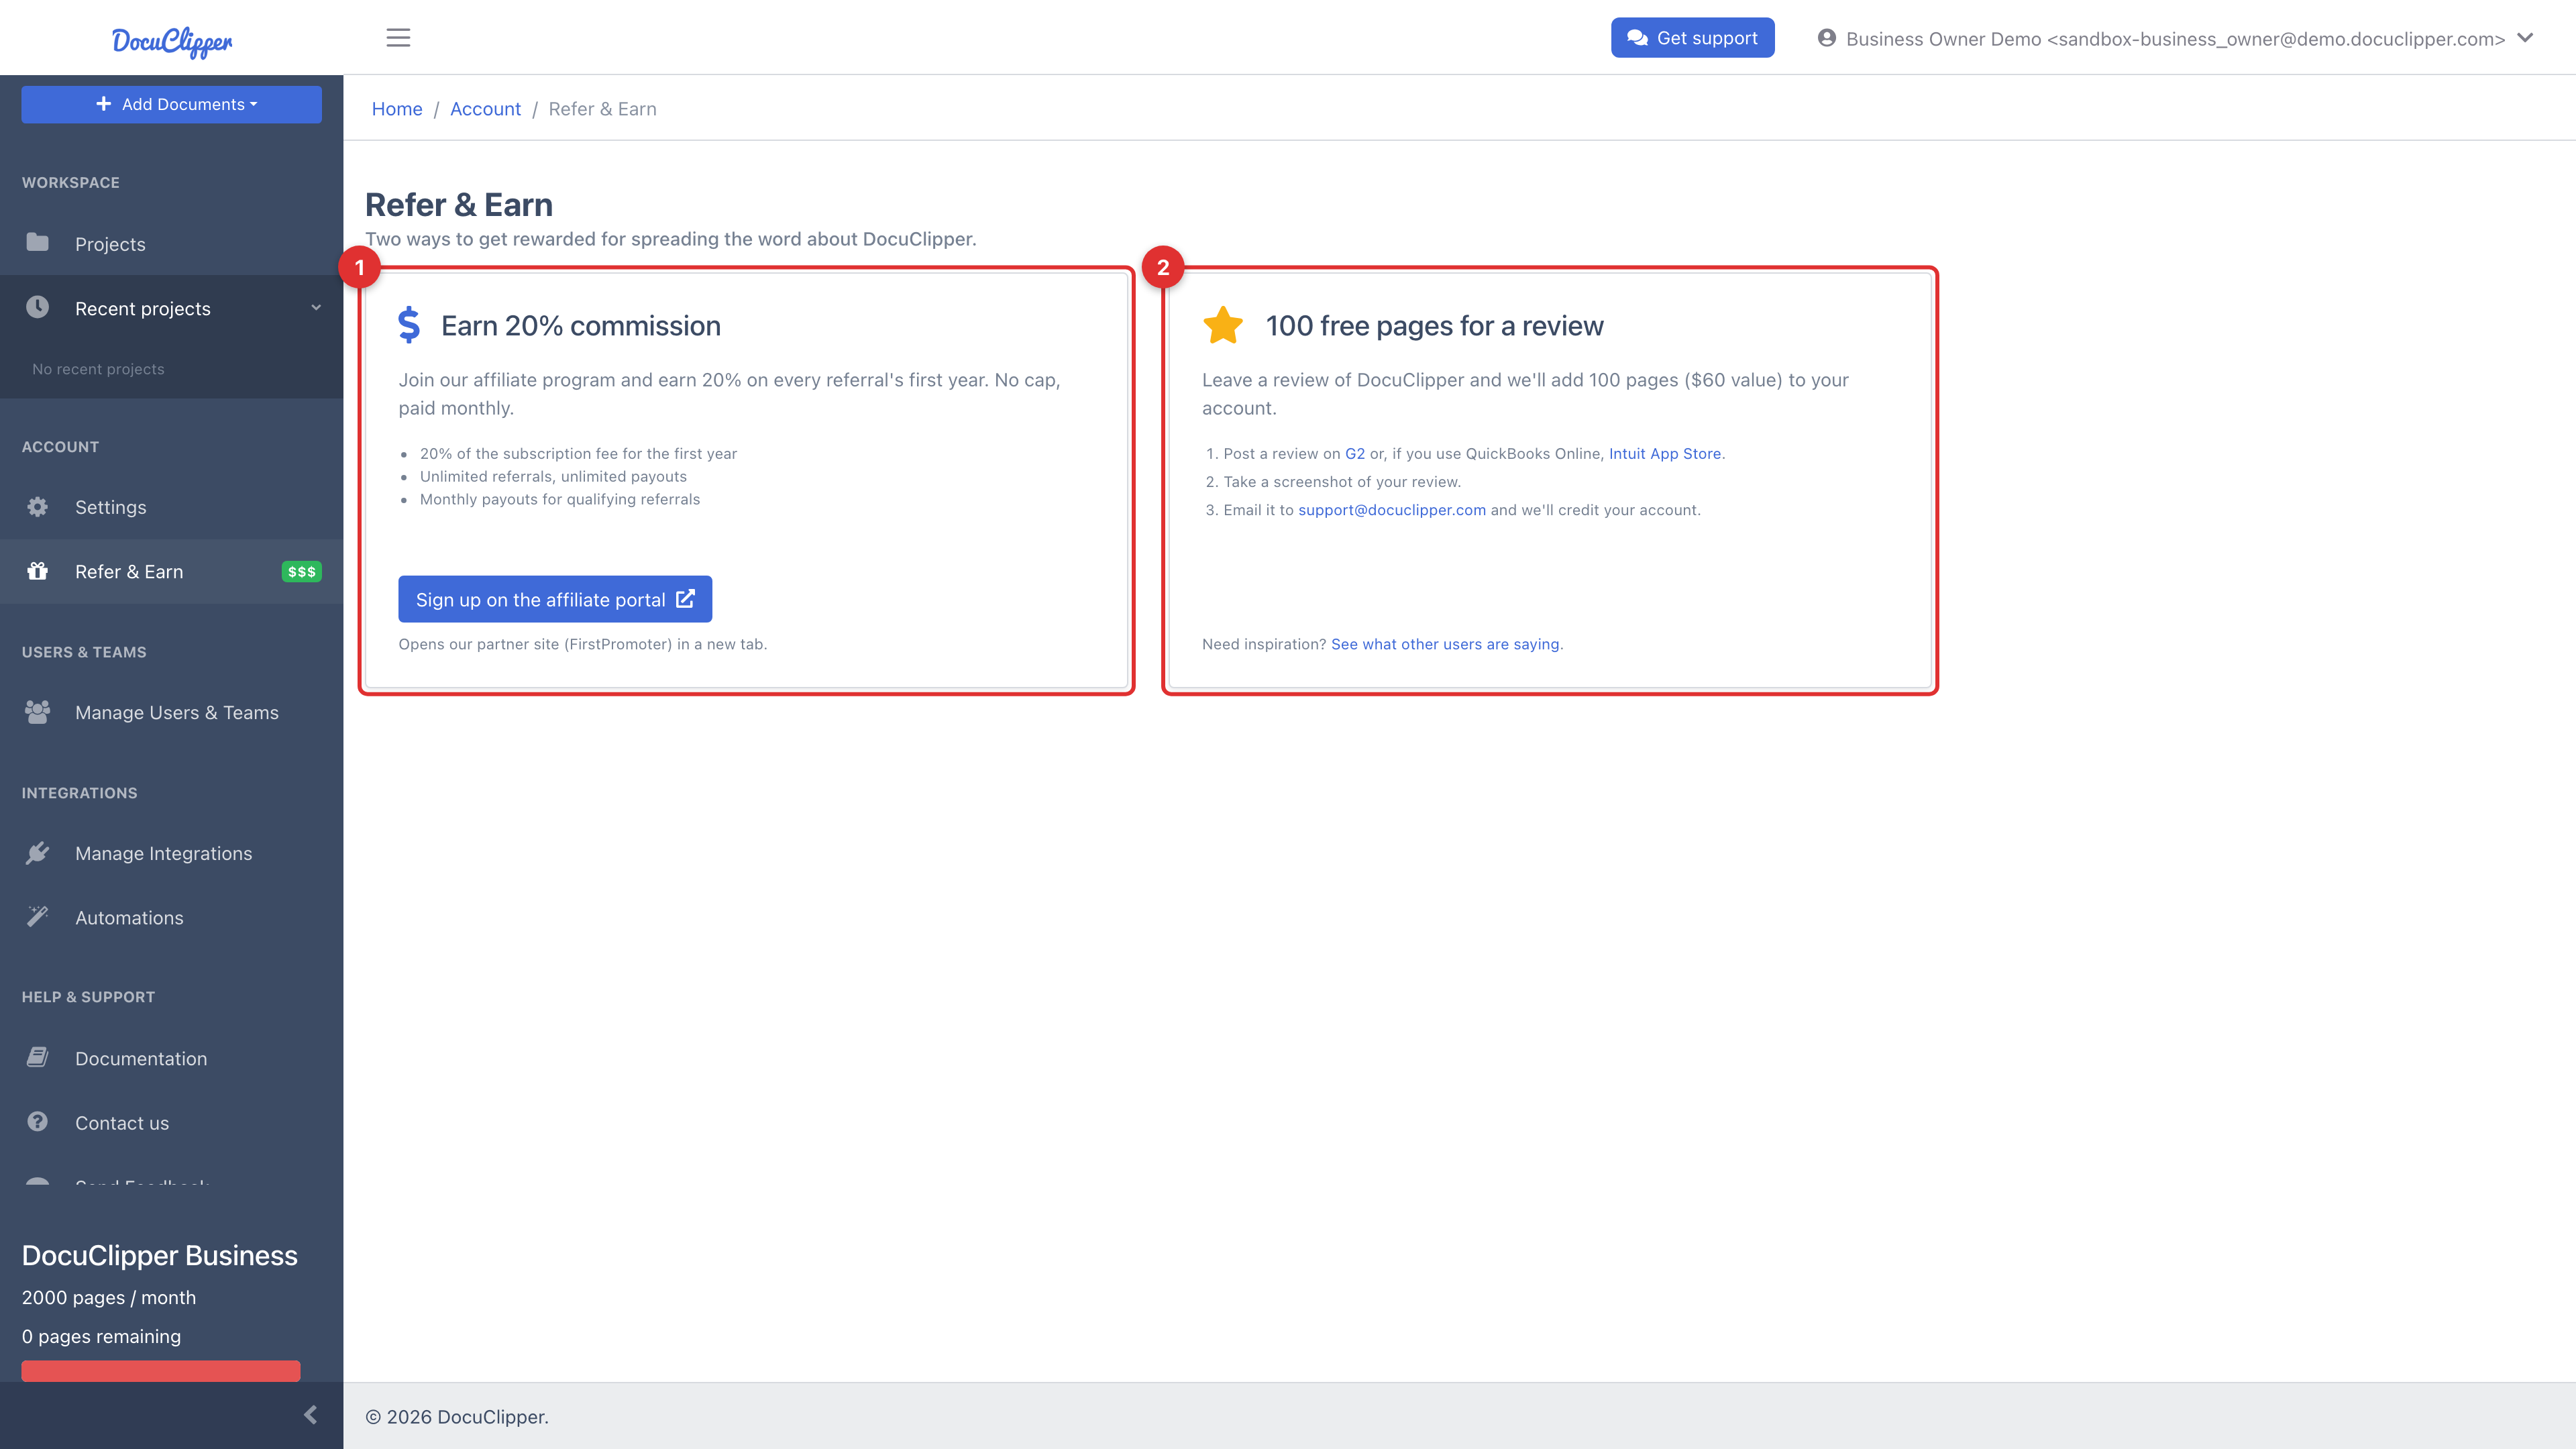Image resolution: width=2576 pixels, height=1449 pixels.
Task: Click Sign up on the affiliate portal
Action: pyautogui.click(x=555, y=599)
